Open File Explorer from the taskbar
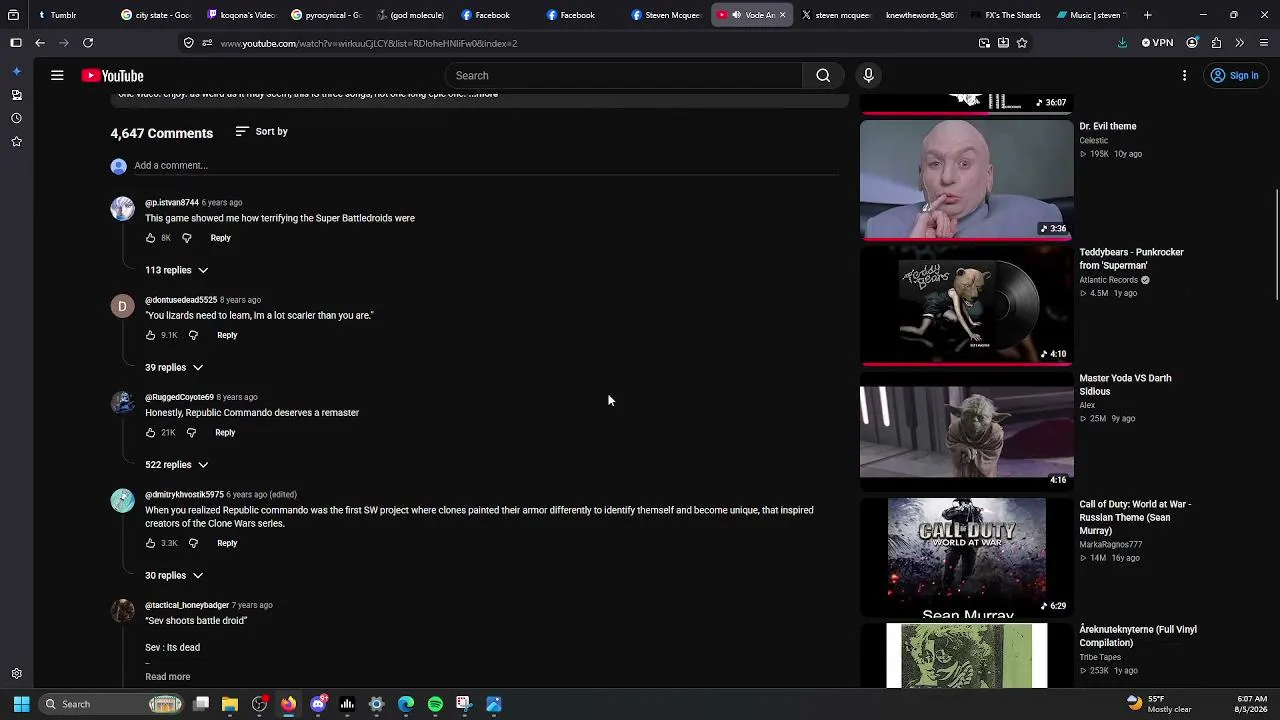1280x720 pixels. point(230,704)
